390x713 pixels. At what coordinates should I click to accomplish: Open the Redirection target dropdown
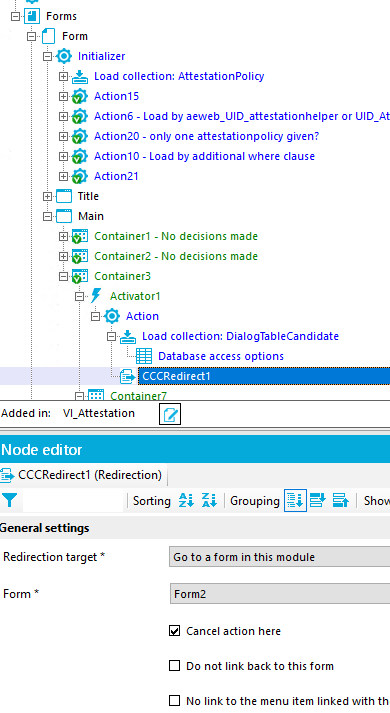[x=280, y=557]
